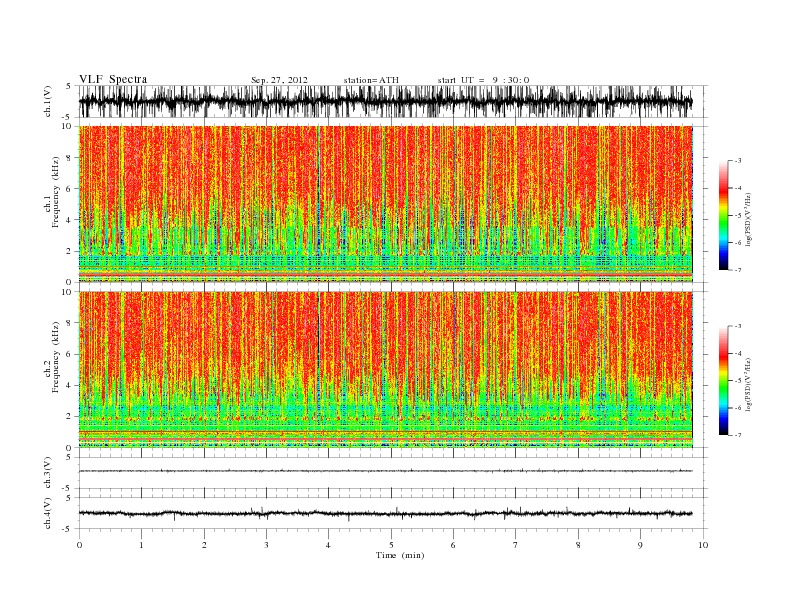The image size is (792, 612).
Task: Click the "ch.2 Frequency (kHz)" axis label
Action: click(51, 356)
